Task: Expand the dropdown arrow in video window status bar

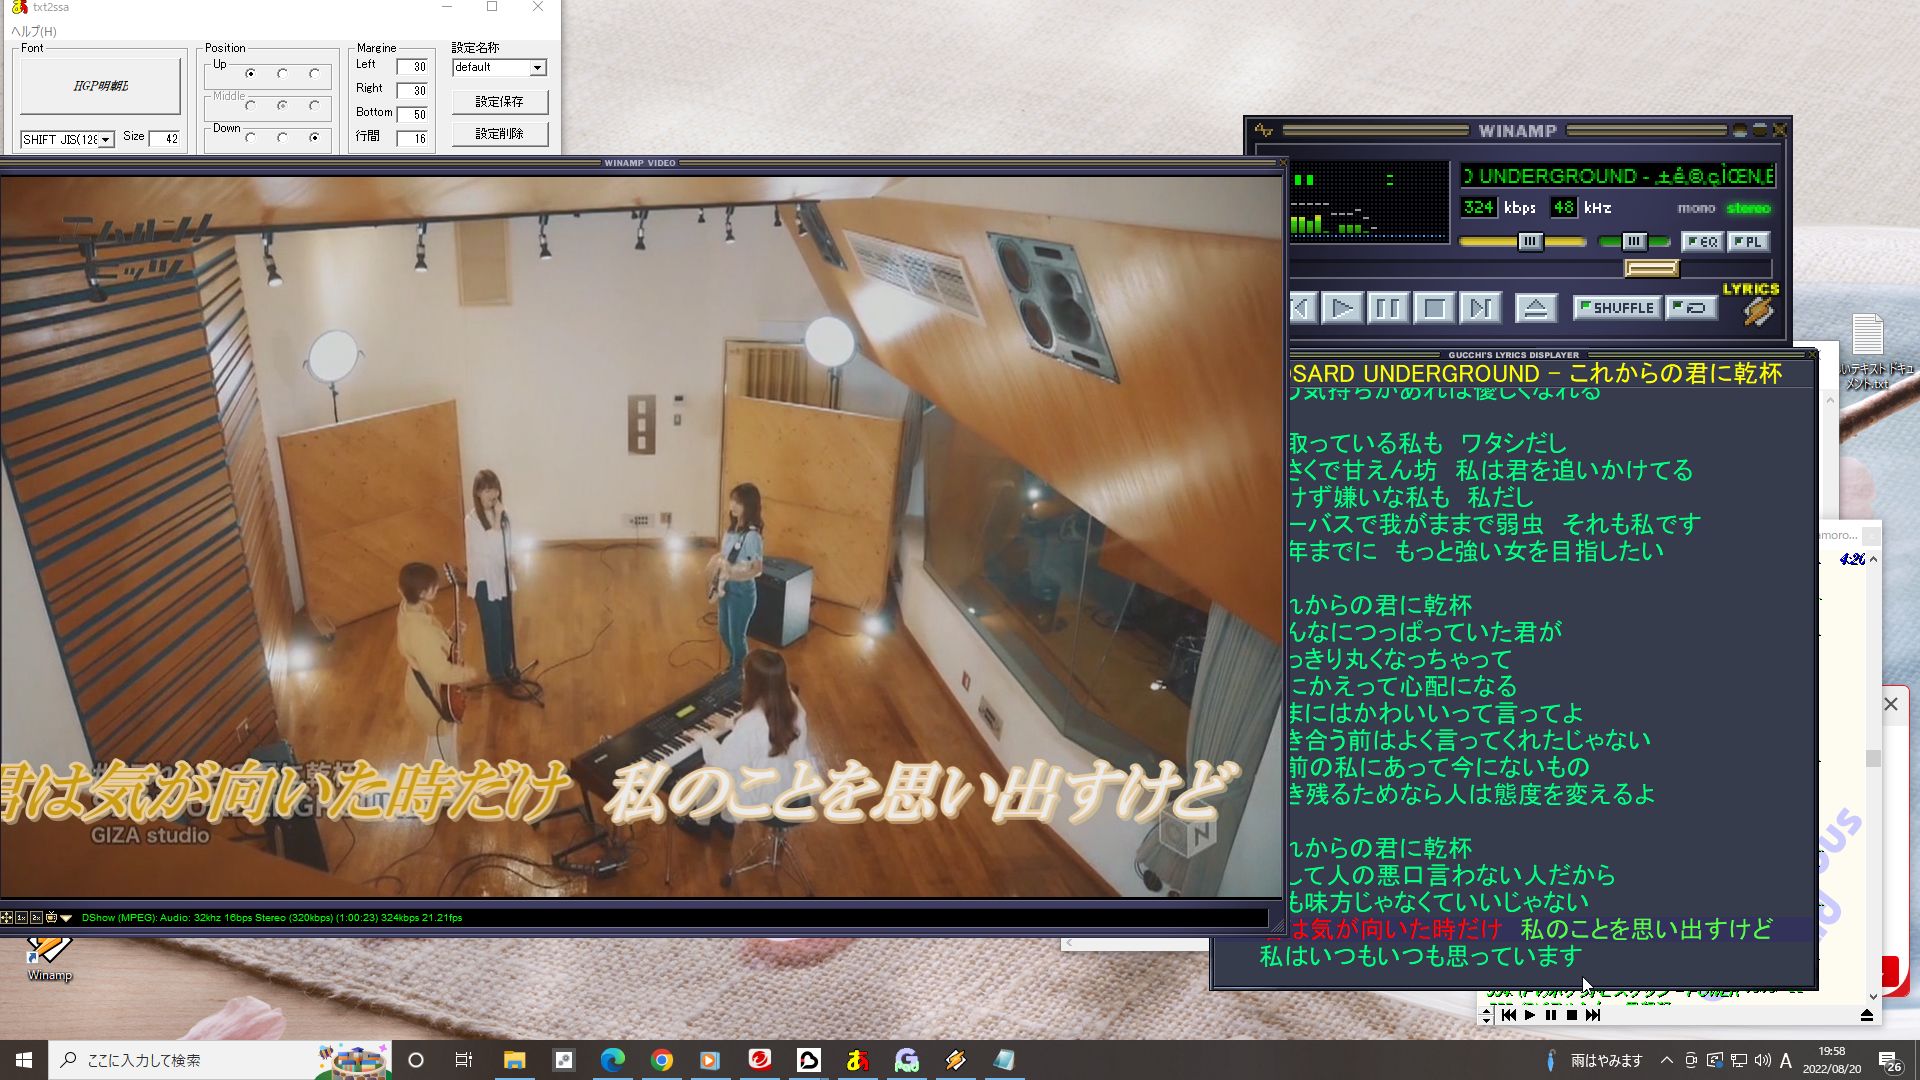Action: pyautogui.click(x=66, y=917)
